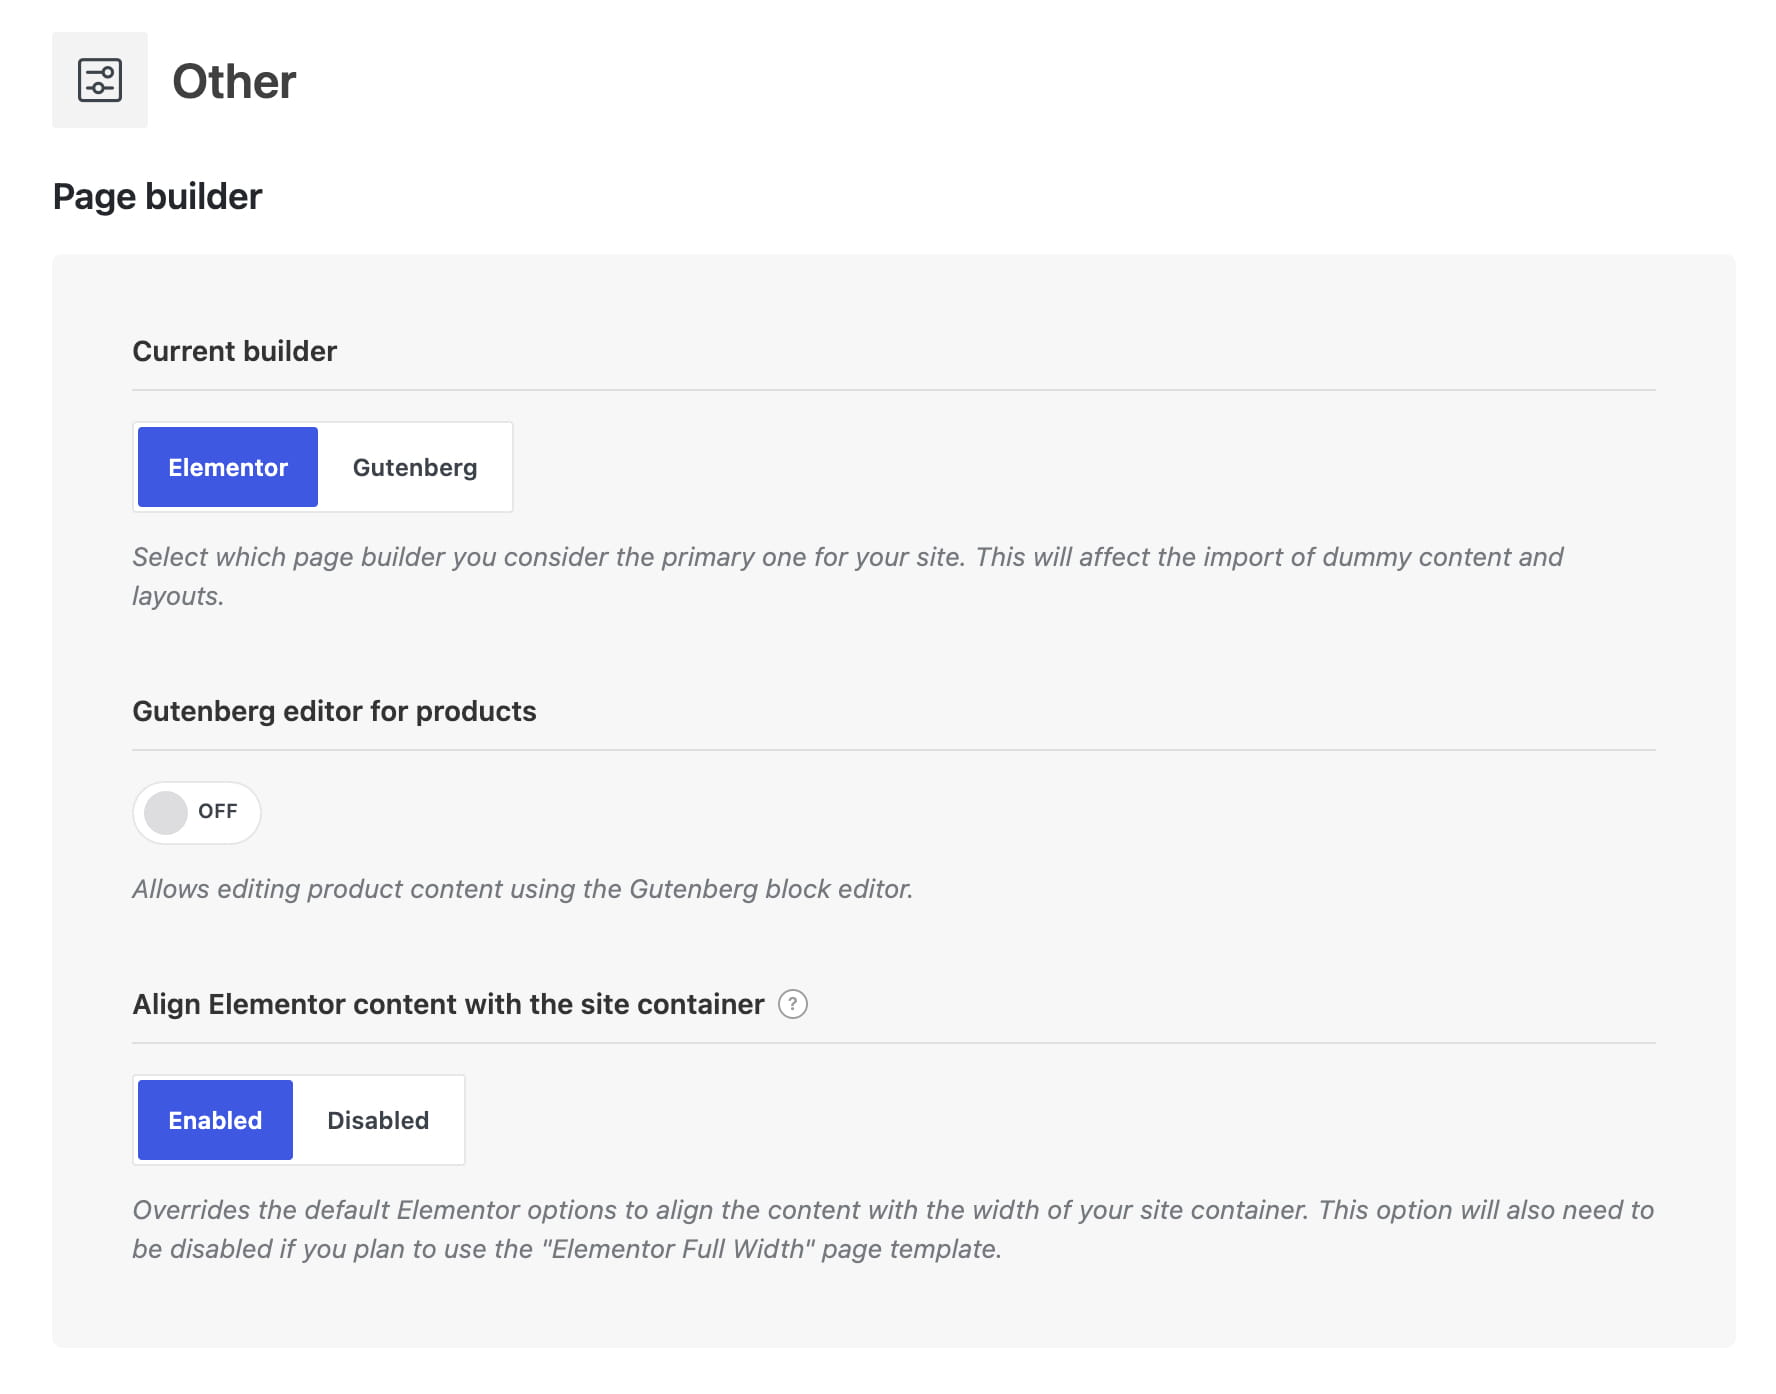Image resolution: width=1776 pixels, height=1394 pixels.
Task: Click description 'Overrides the default Elementor options'
Action: point(893,1229)
